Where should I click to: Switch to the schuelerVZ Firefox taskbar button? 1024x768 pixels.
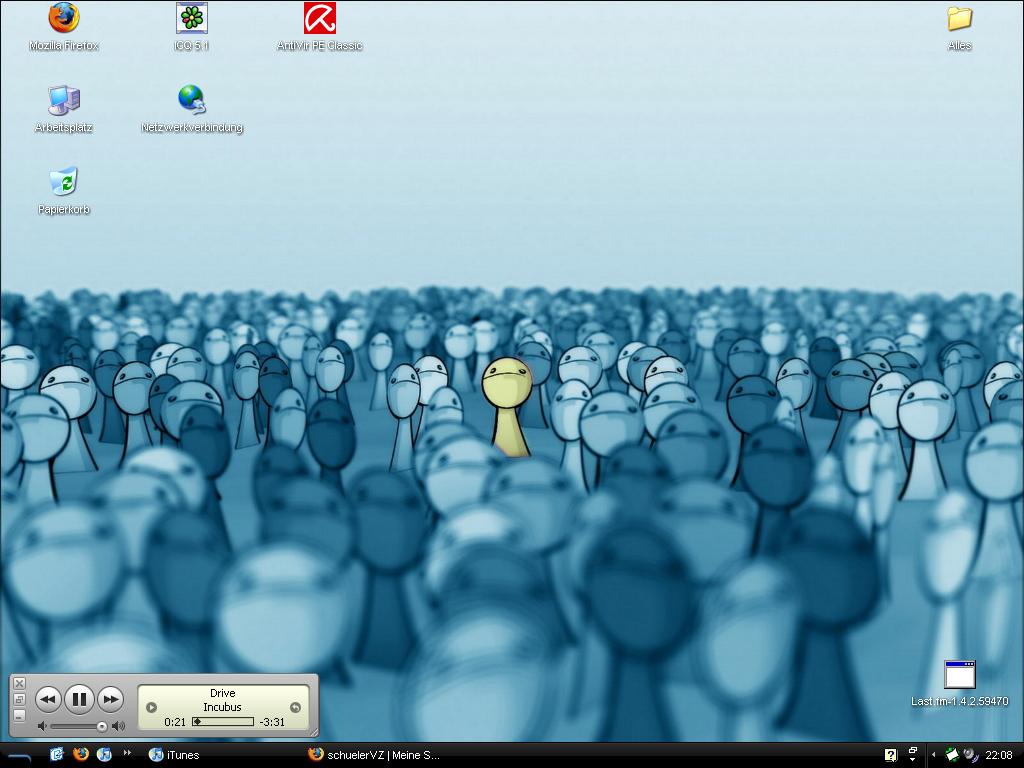point(375,755)
